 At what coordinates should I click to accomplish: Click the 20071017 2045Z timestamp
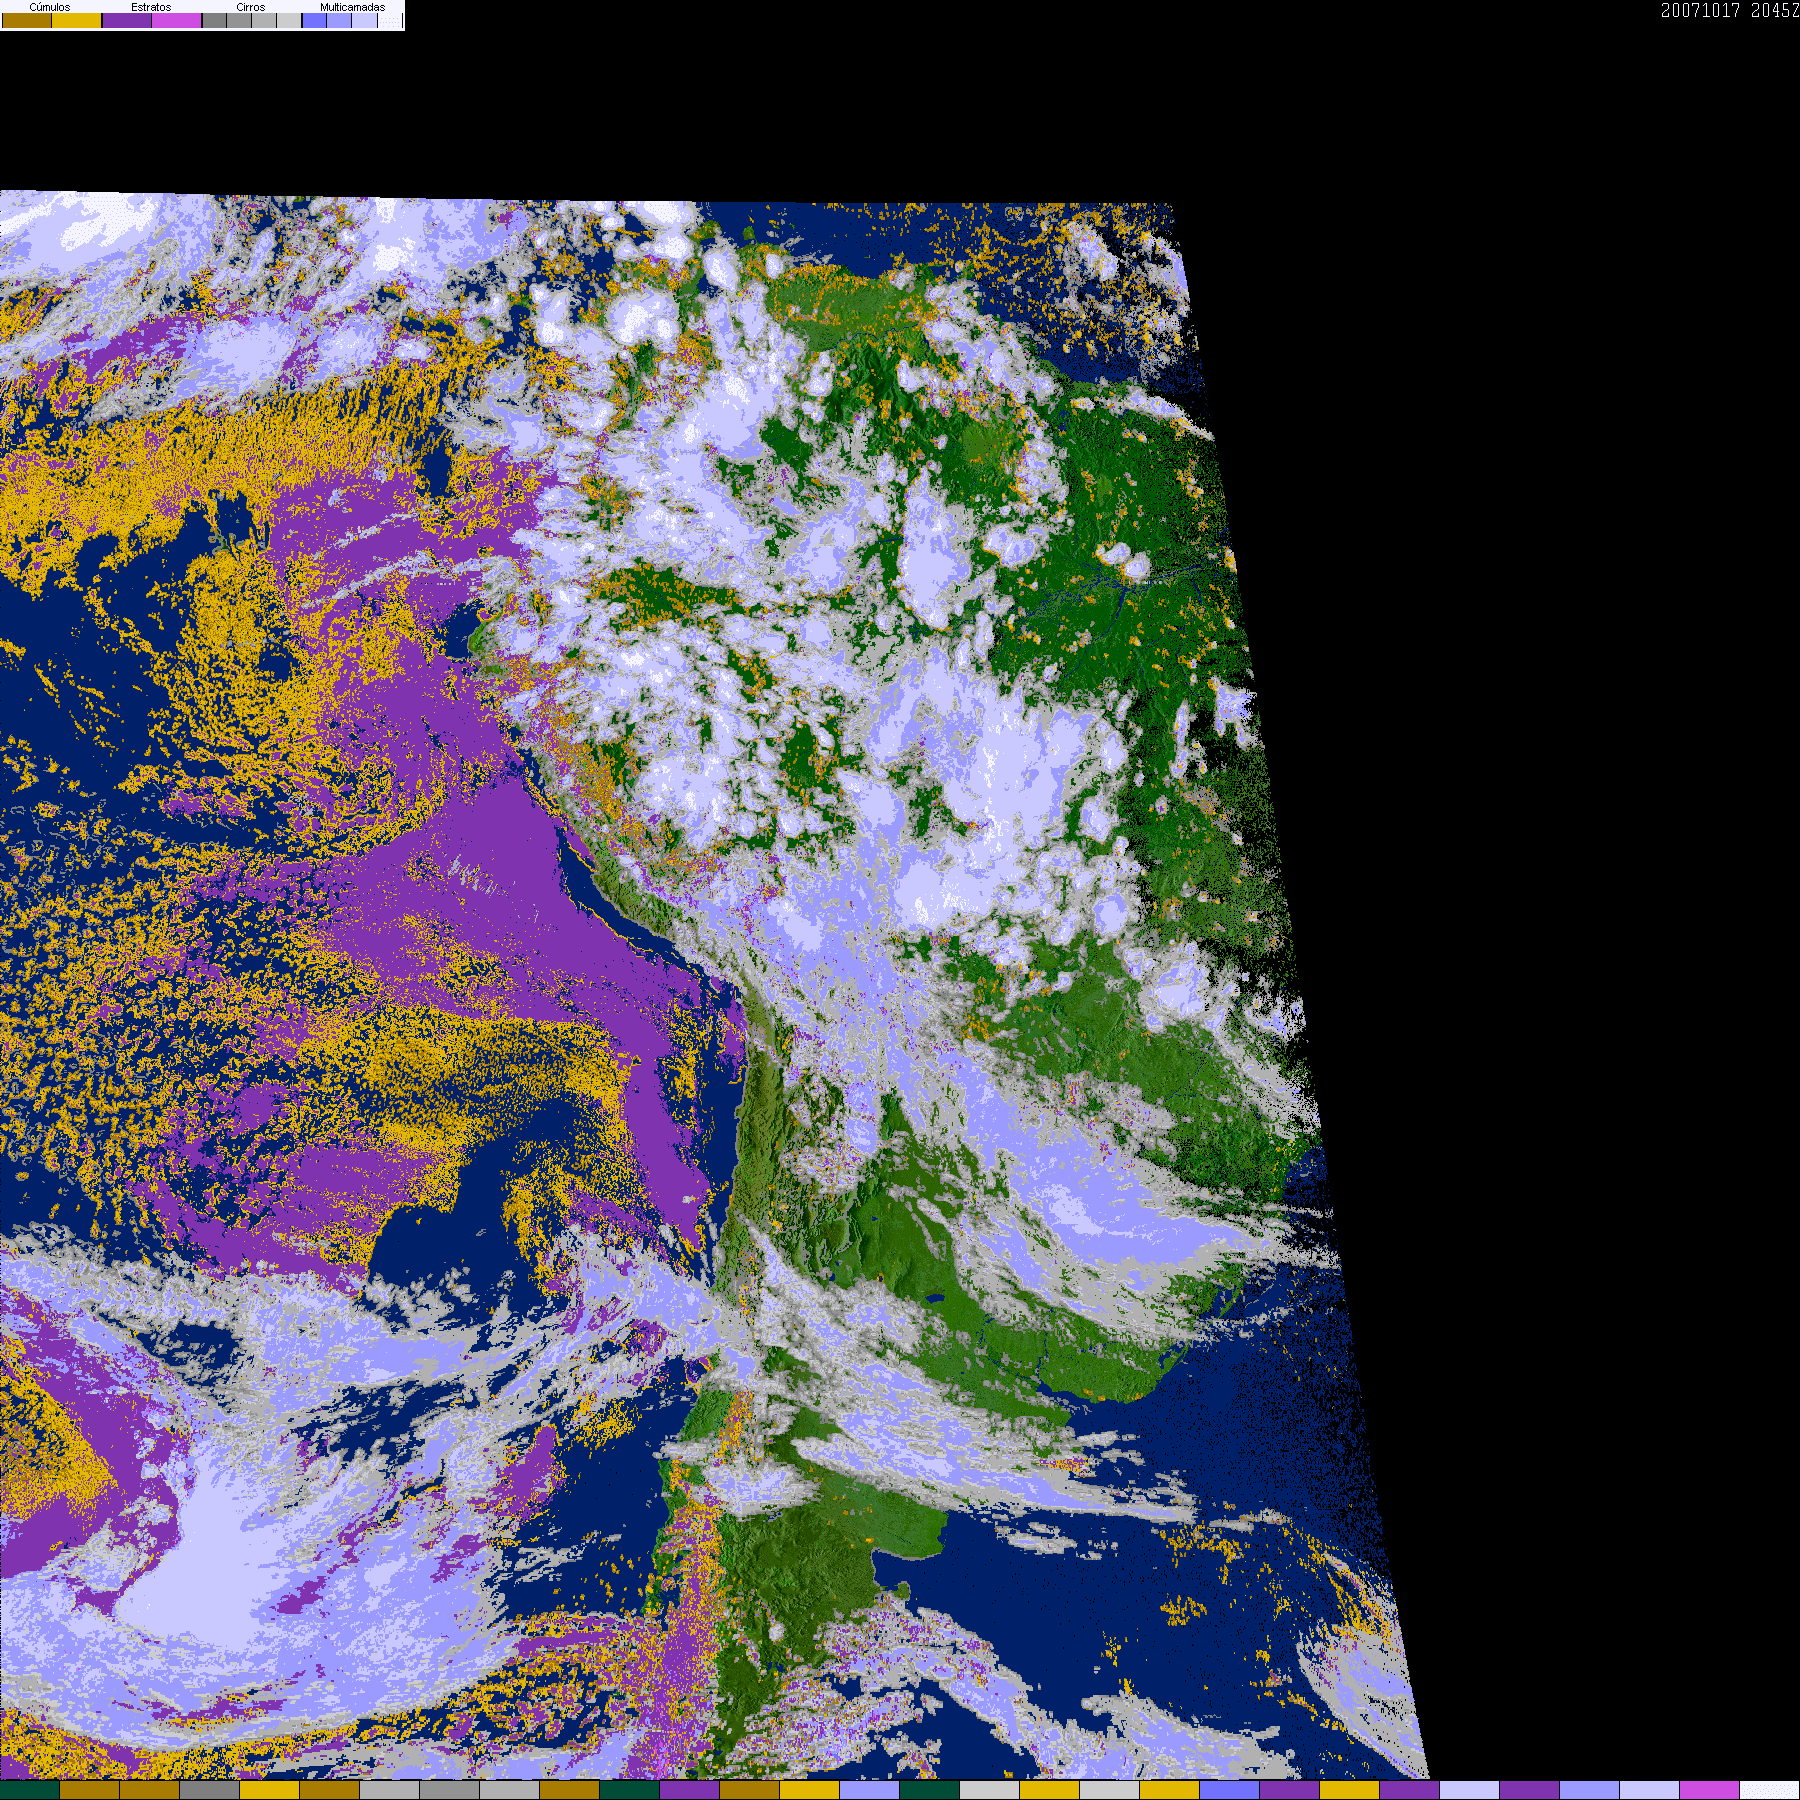[x=1730, y=10]
